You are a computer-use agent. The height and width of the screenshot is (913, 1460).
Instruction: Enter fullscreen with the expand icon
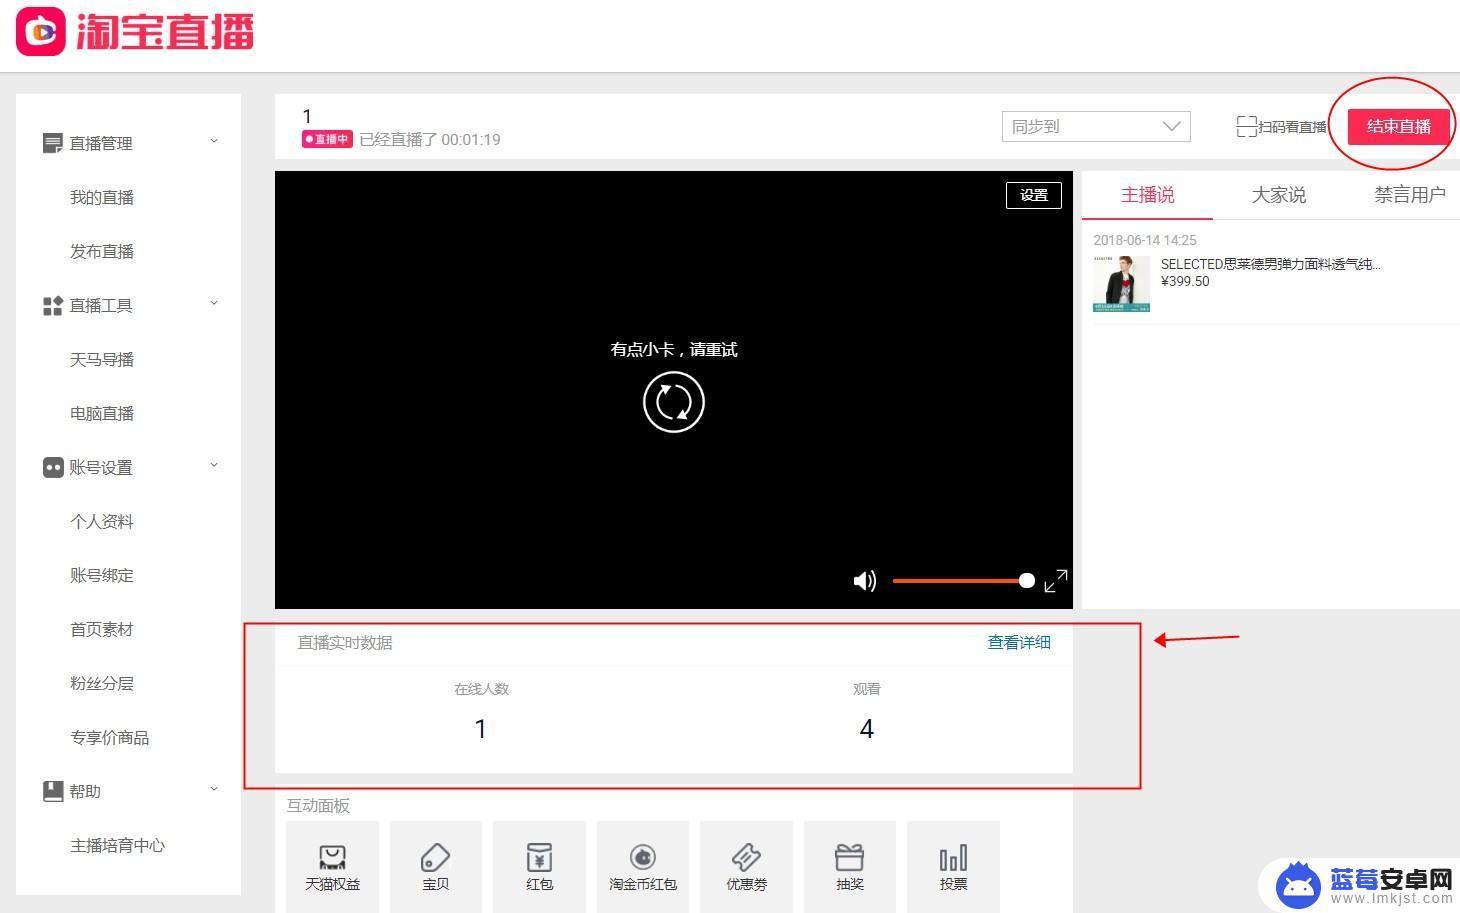[1056, 581]
